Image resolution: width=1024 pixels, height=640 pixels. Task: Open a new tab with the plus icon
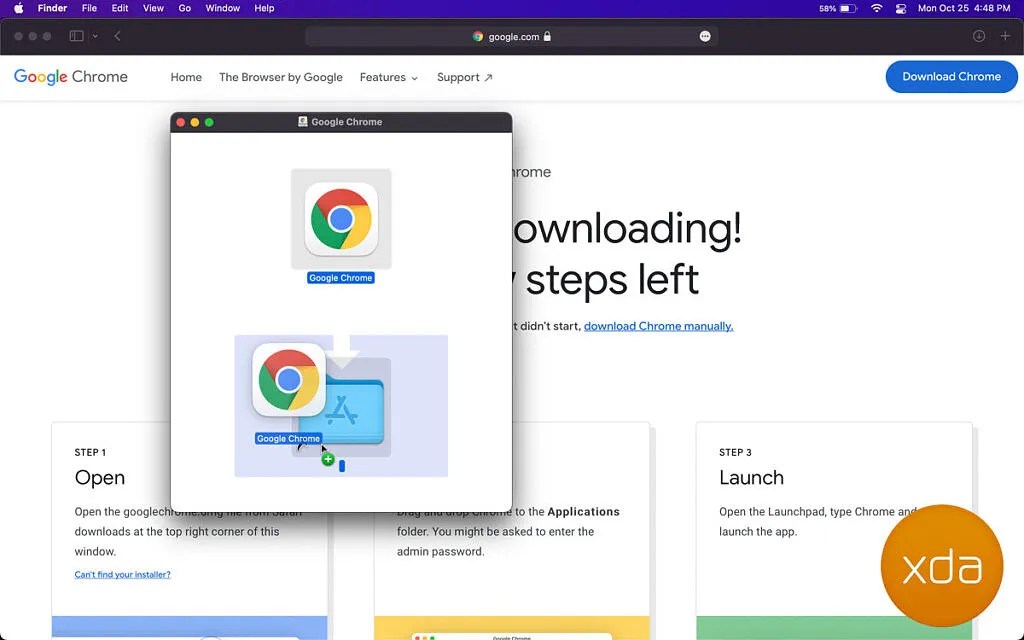[1004, 36]
